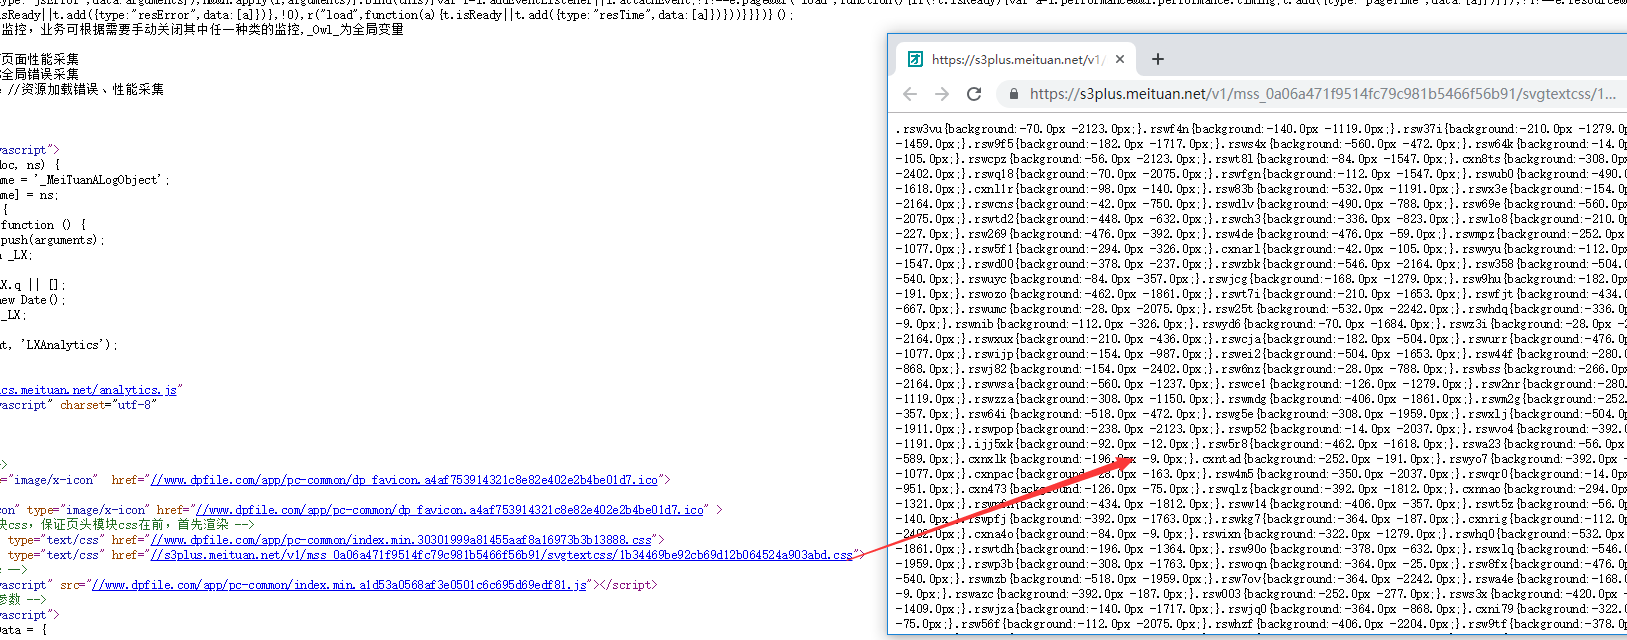Open the dp_favicon.ico link after image/x-icon href
Viewport: 1627px width, 640px height.
coord(404,480)
